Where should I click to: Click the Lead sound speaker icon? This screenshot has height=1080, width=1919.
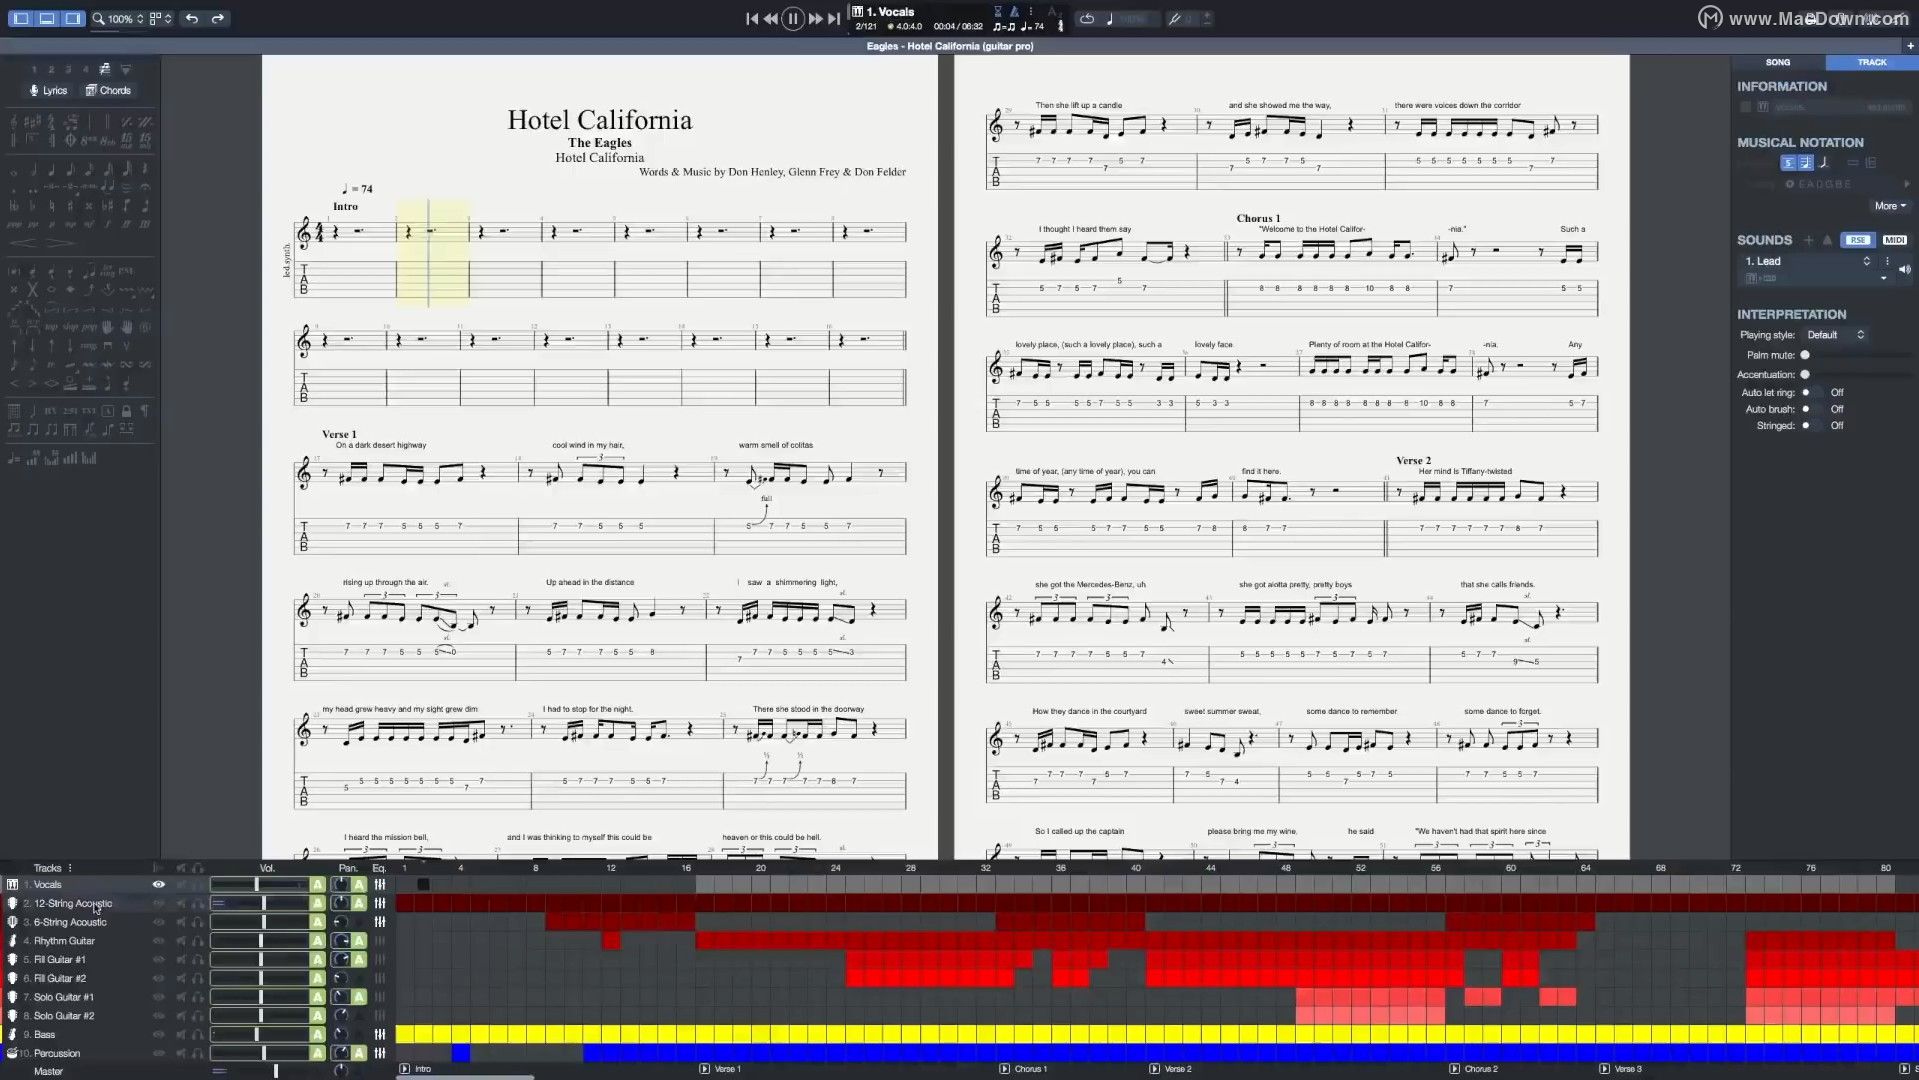[x=1905, y=269]
